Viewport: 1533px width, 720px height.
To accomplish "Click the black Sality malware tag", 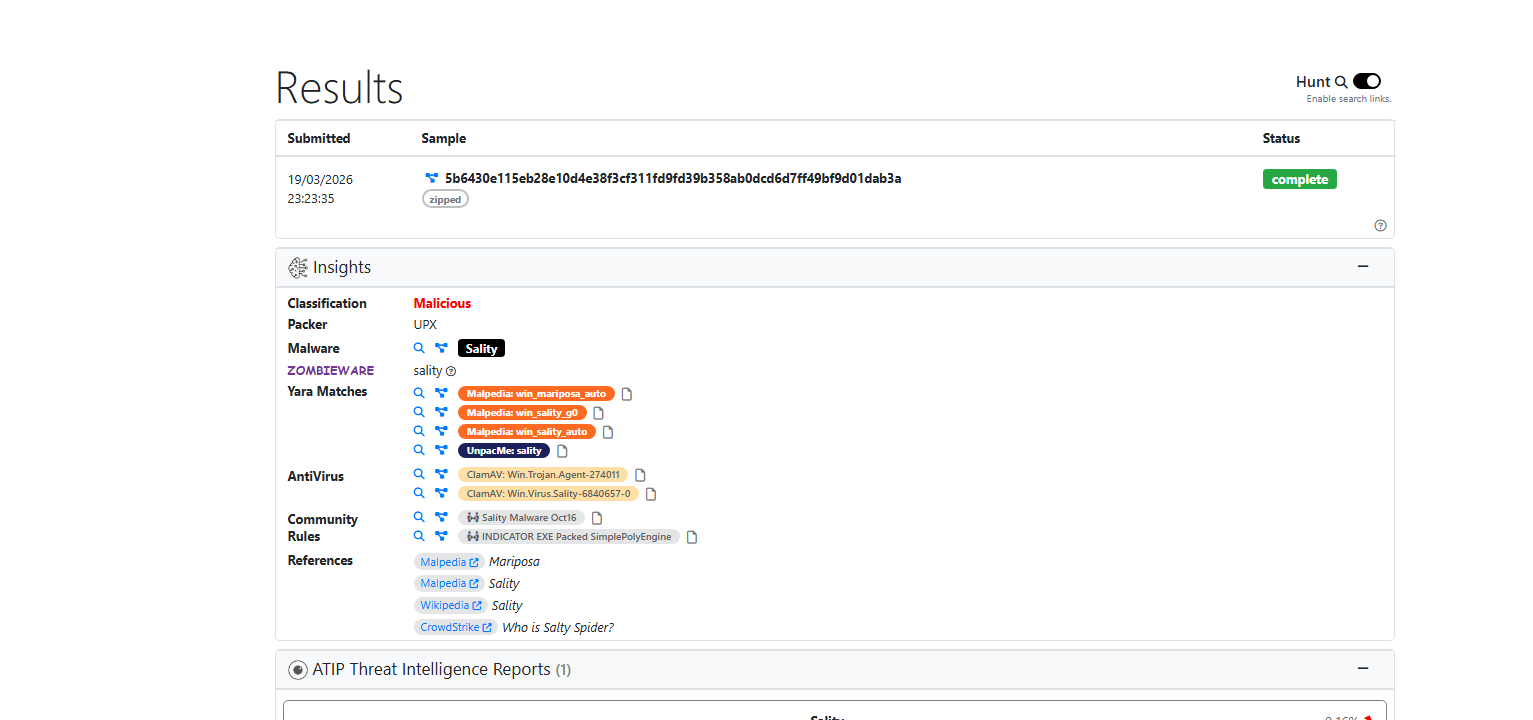I will pyautogui.click(x=481, y=349).
